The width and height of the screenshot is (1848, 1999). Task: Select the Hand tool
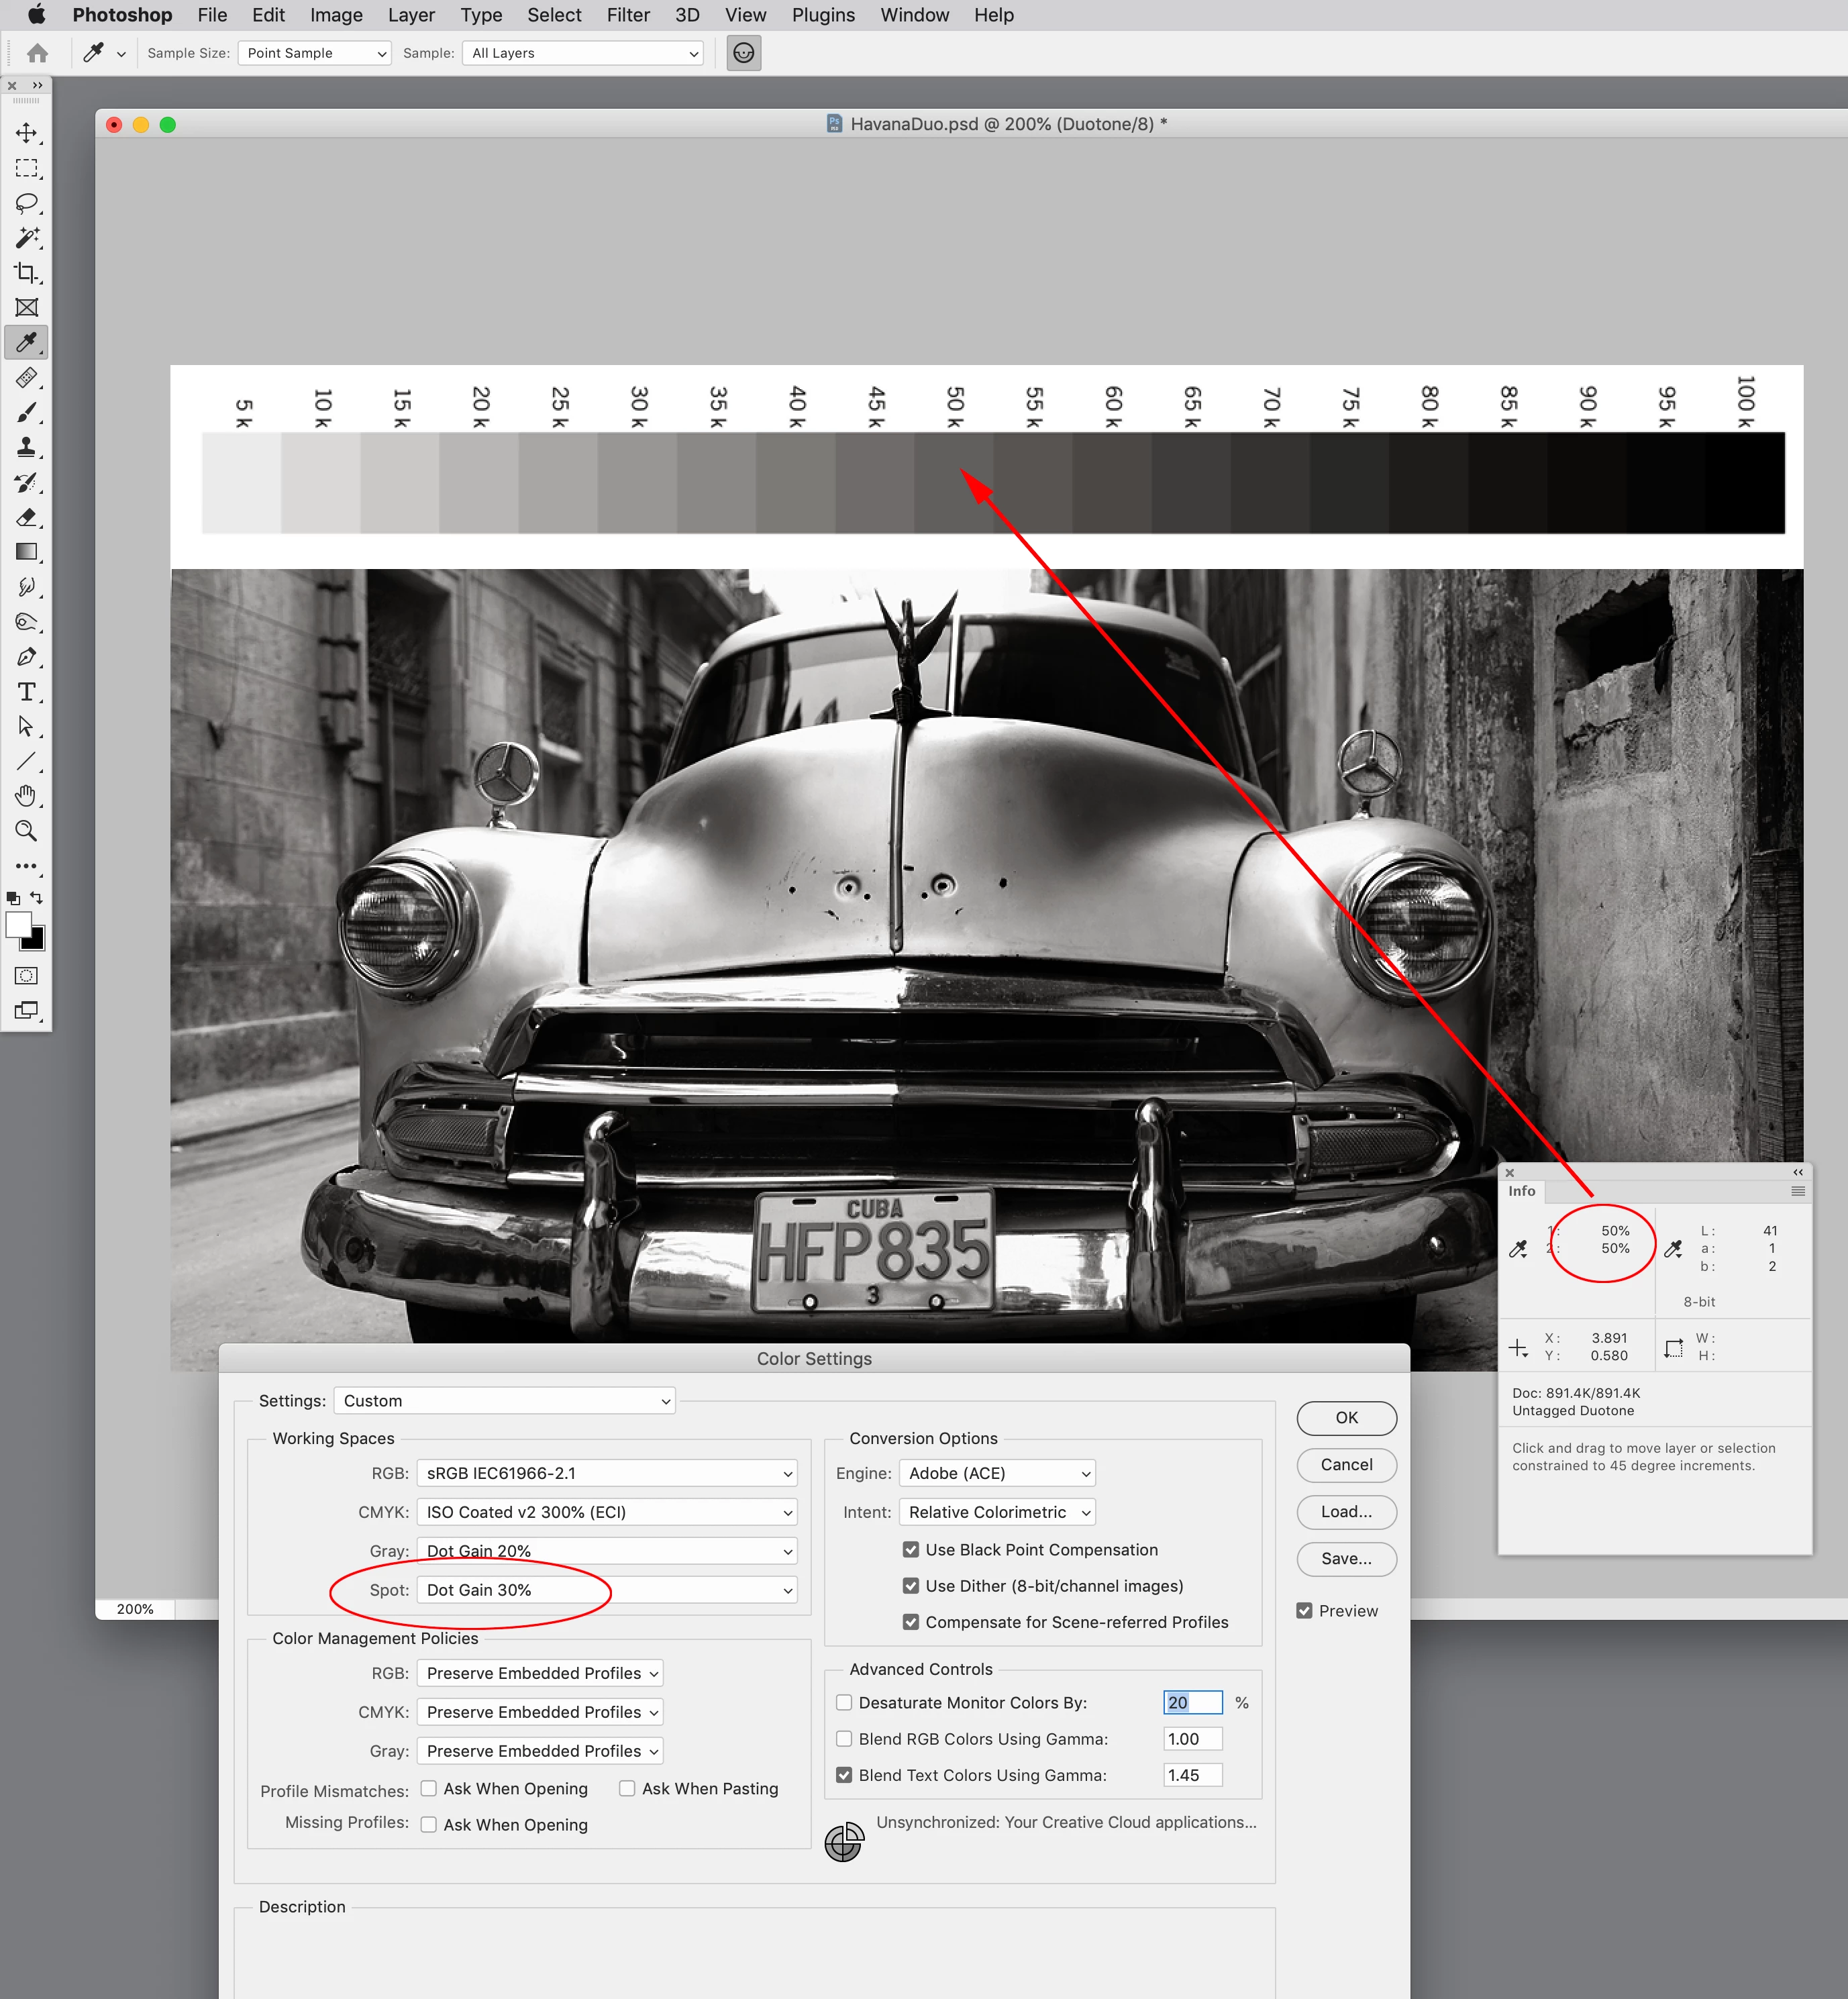tap(26, 796)
